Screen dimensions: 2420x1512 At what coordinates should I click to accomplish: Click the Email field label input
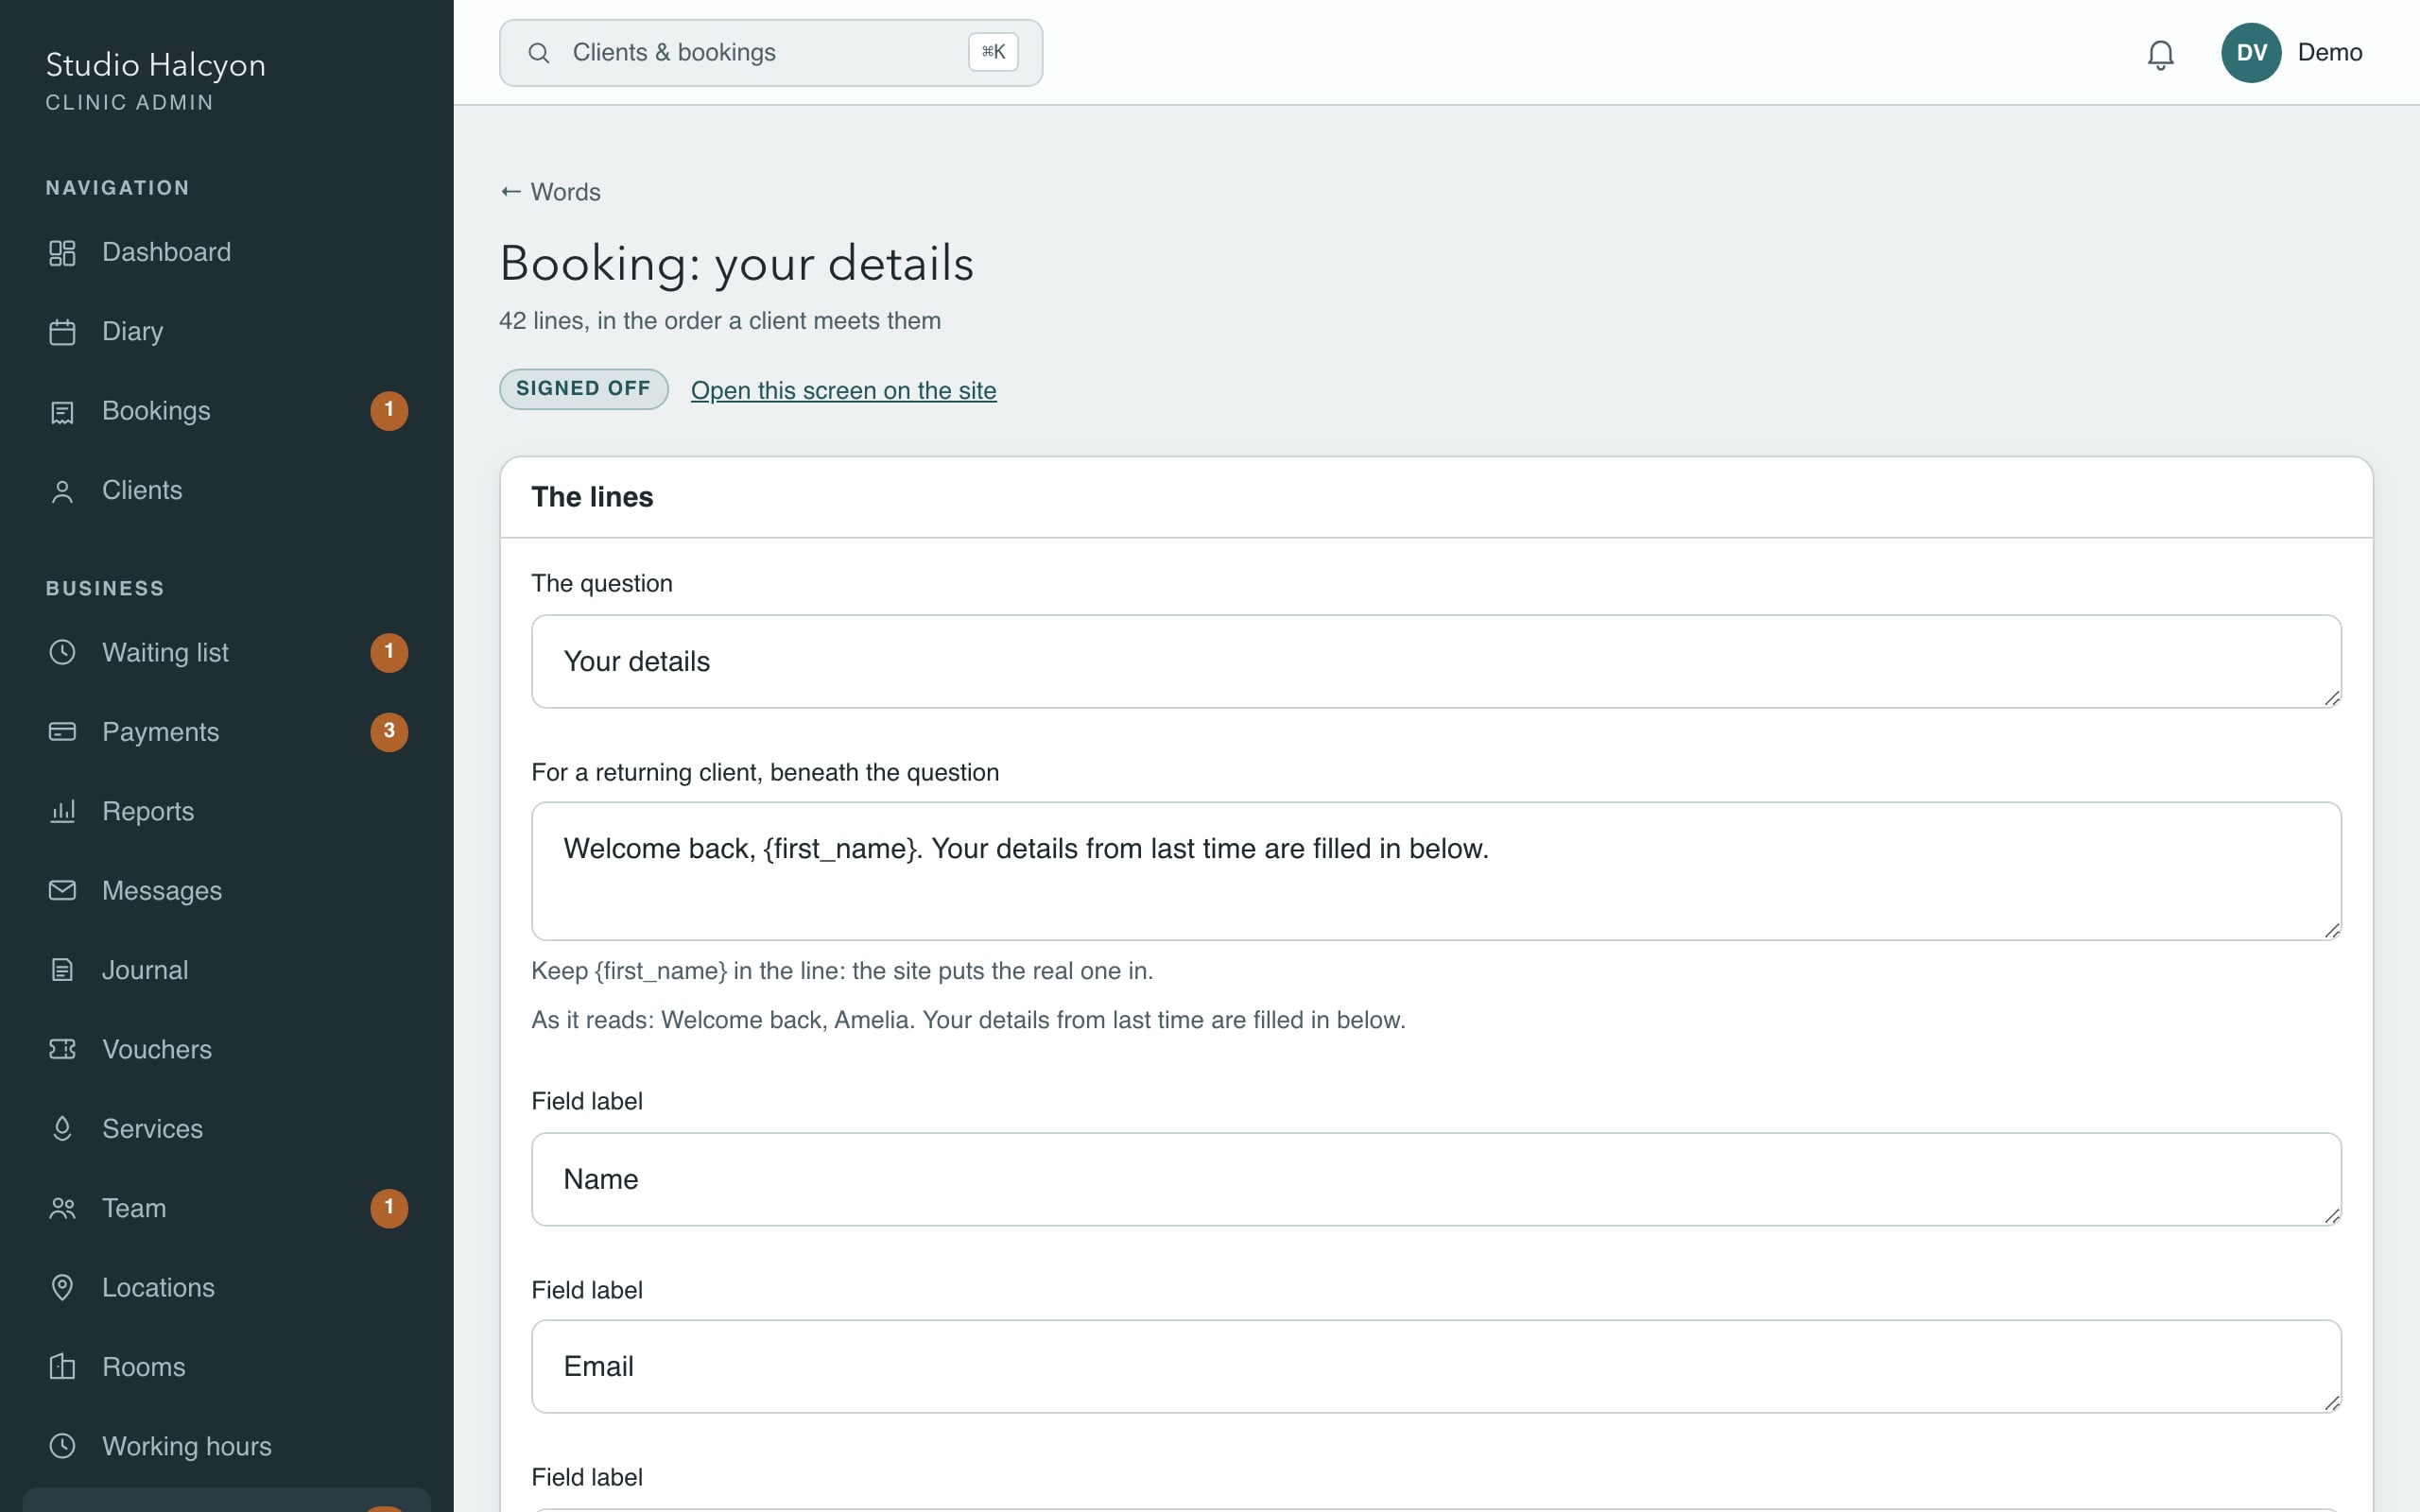pyautogui.click(x=1436, y=1366)
